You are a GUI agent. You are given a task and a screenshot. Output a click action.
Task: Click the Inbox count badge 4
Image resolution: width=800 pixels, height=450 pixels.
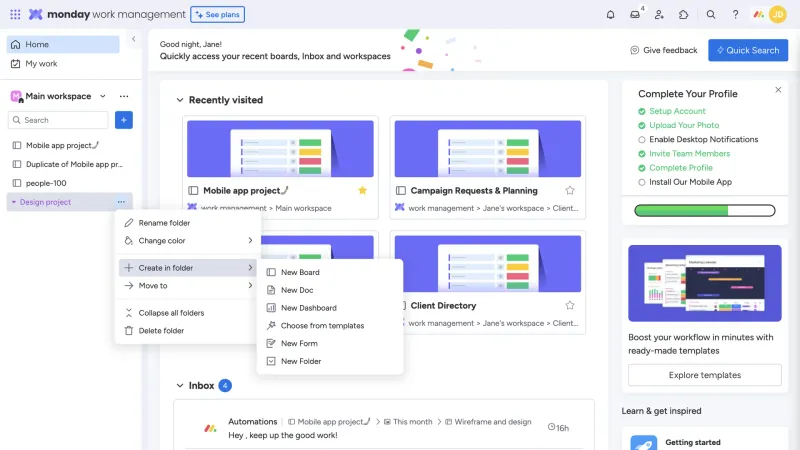[225, 386]
